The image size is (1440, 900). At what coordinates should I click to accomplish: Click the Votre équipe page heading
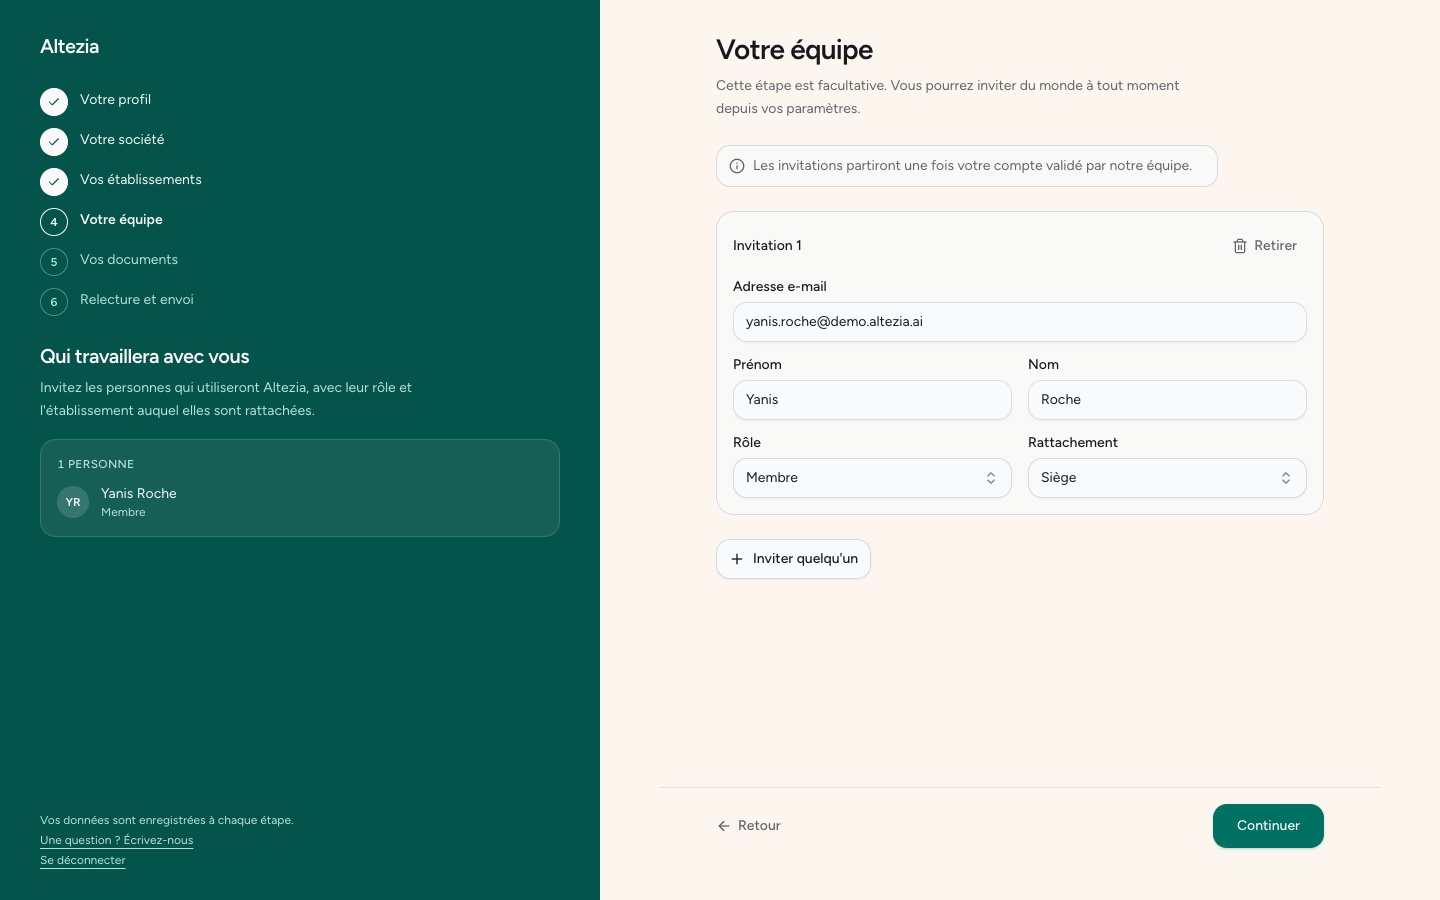point(794,50)
